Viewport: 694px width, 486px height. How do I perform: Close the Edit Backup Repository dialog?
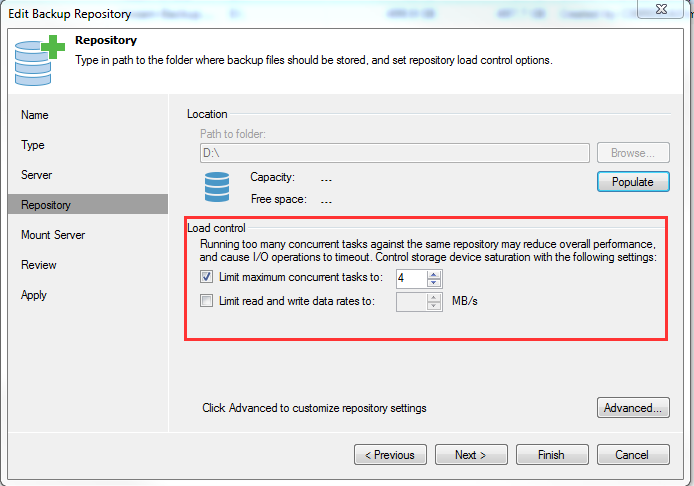pos(661,9)
